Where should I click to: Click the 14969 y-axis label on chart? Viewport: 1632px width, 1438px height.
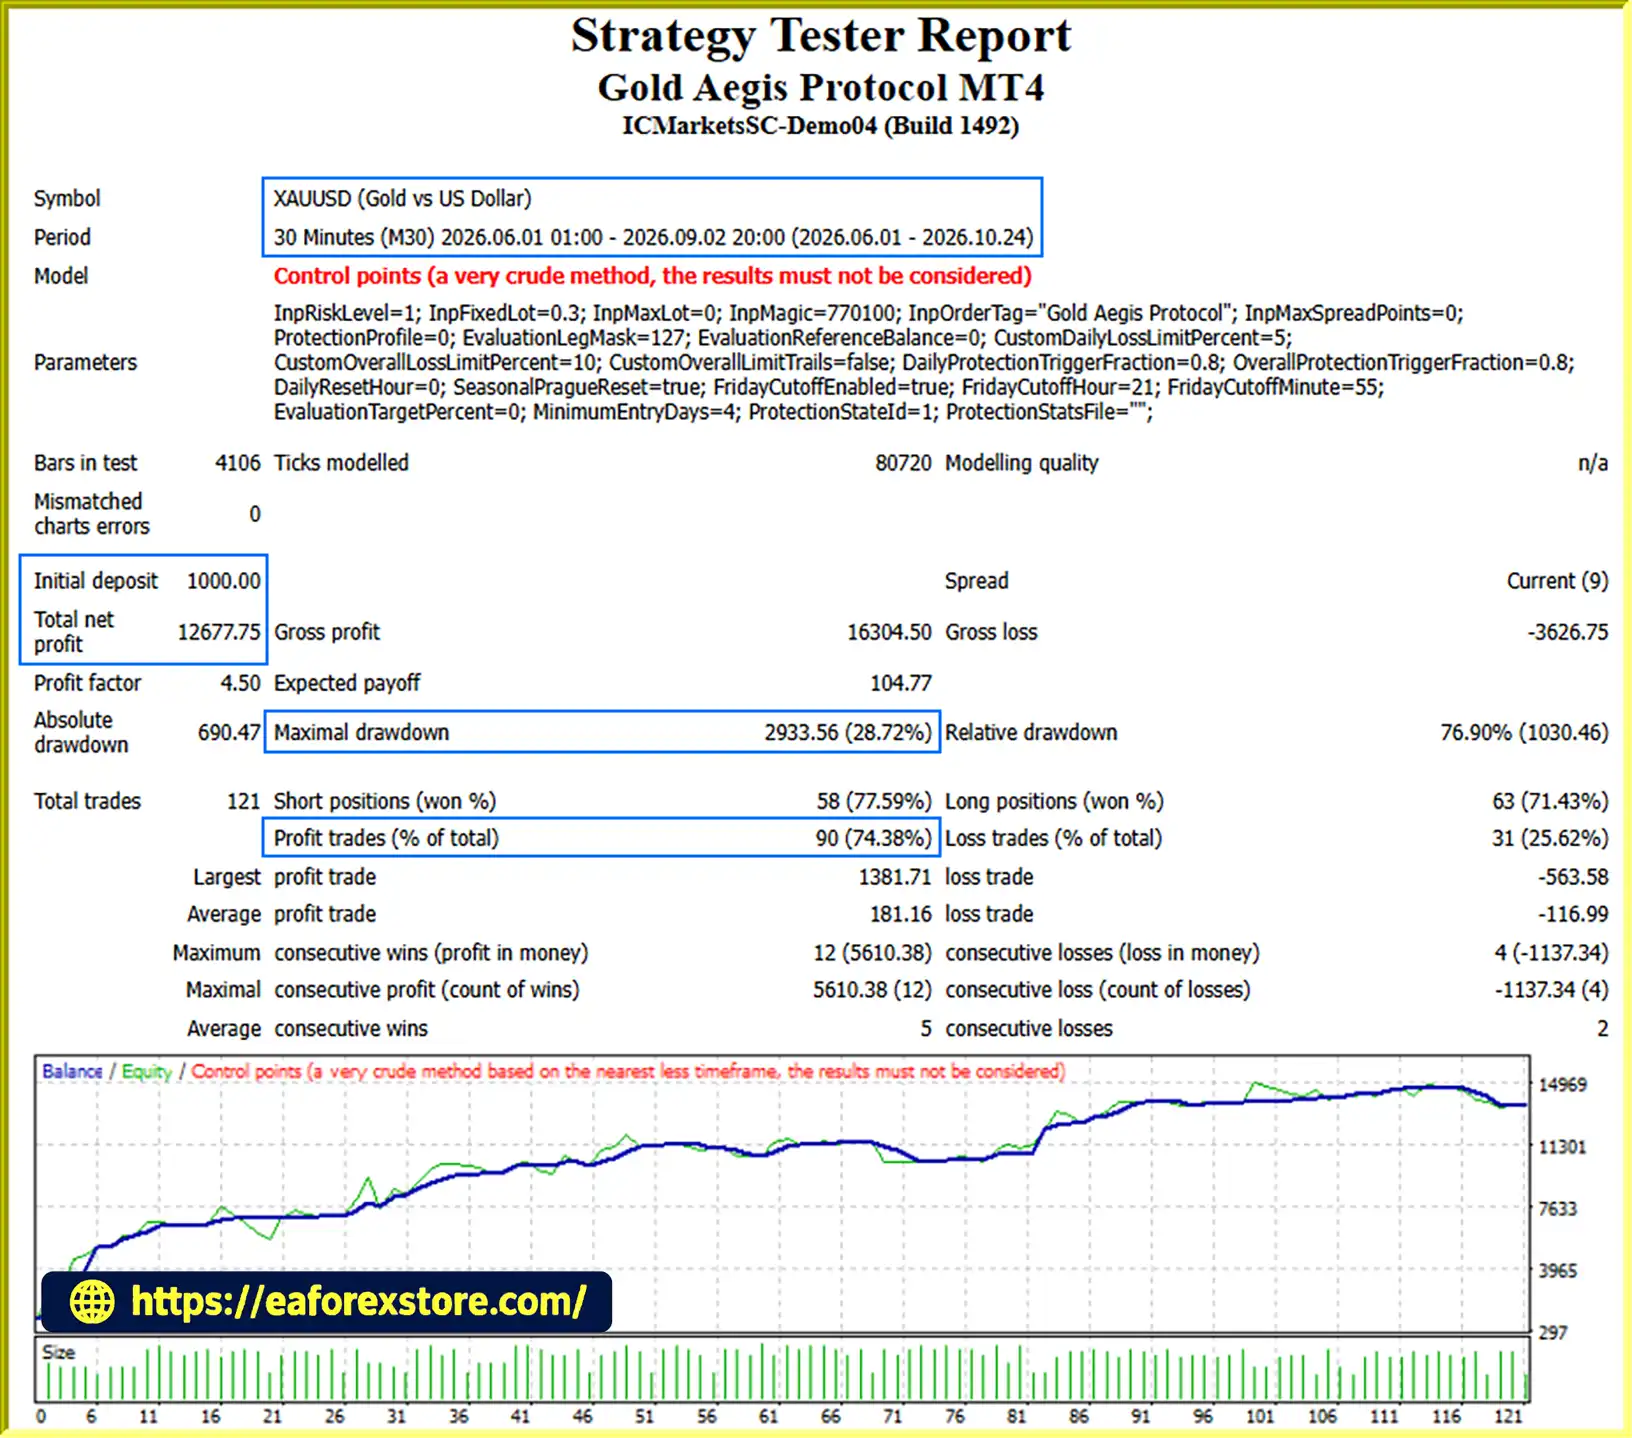tap(1562, 1085)
